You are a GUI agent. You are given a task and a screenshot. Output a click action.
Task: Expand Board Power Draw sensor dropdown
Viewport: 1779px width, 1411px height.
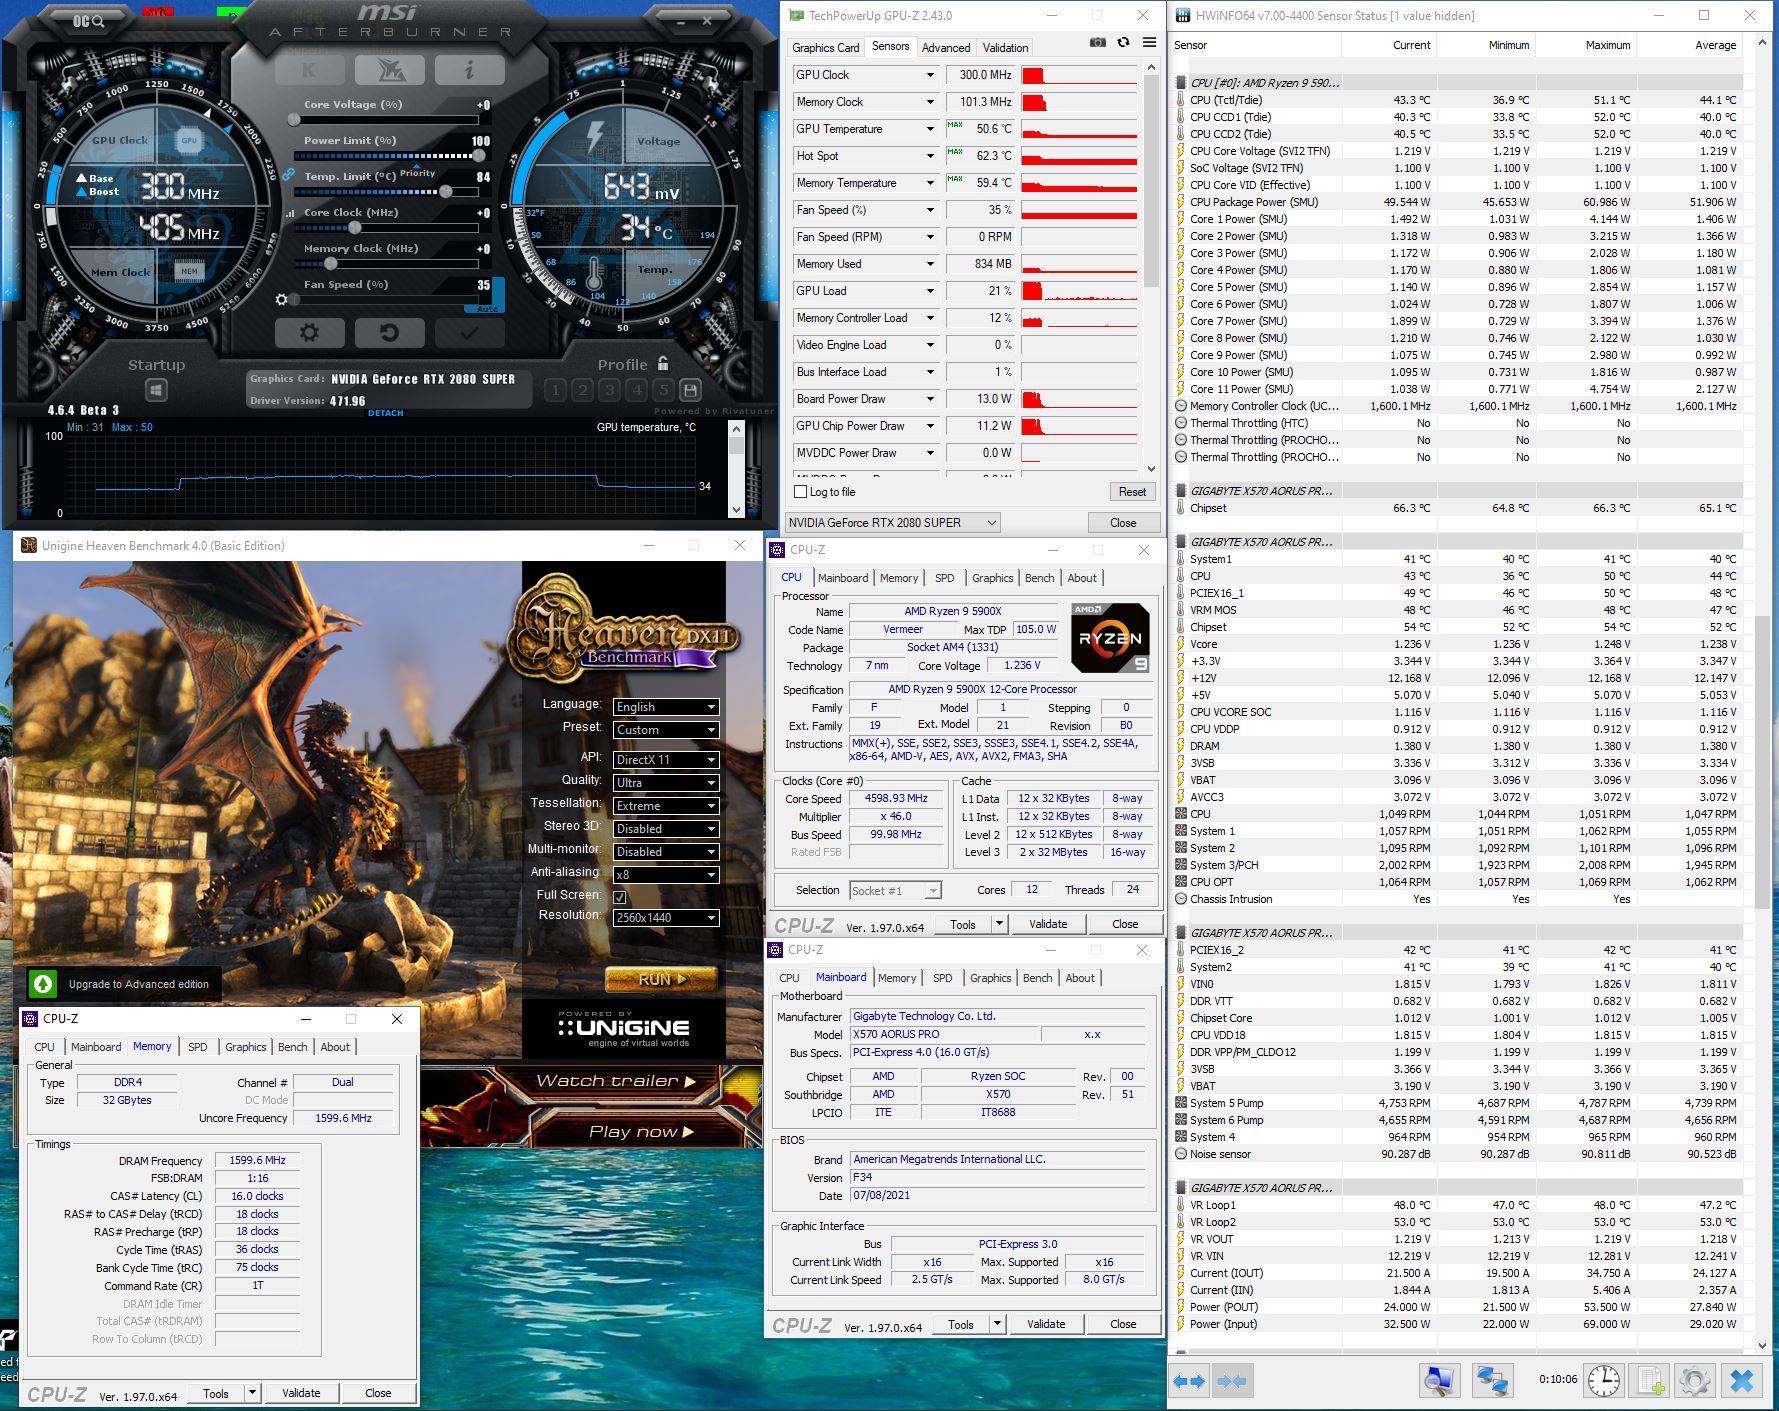pyautogui.click(x=930, y=399)
